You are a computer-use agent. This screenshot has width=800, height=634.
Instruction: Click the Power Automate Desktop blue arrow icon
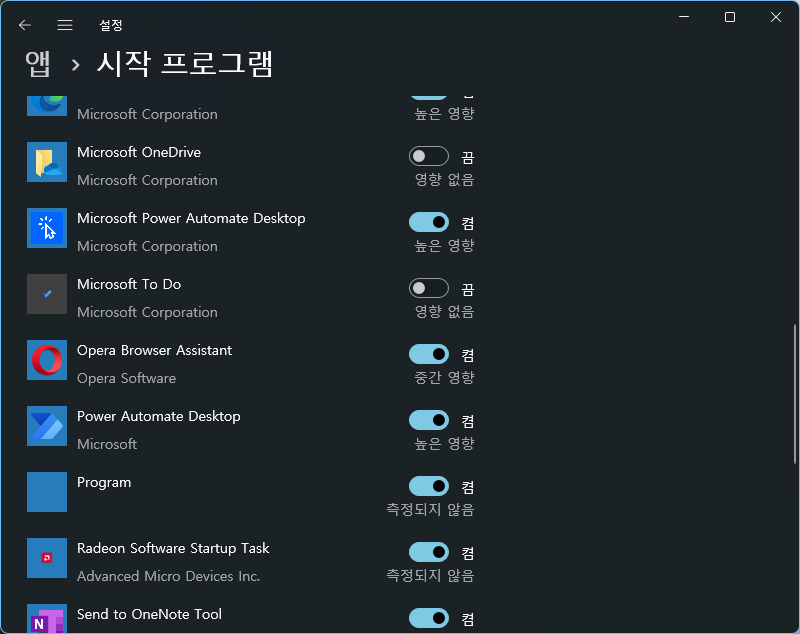tap(47, 426)
